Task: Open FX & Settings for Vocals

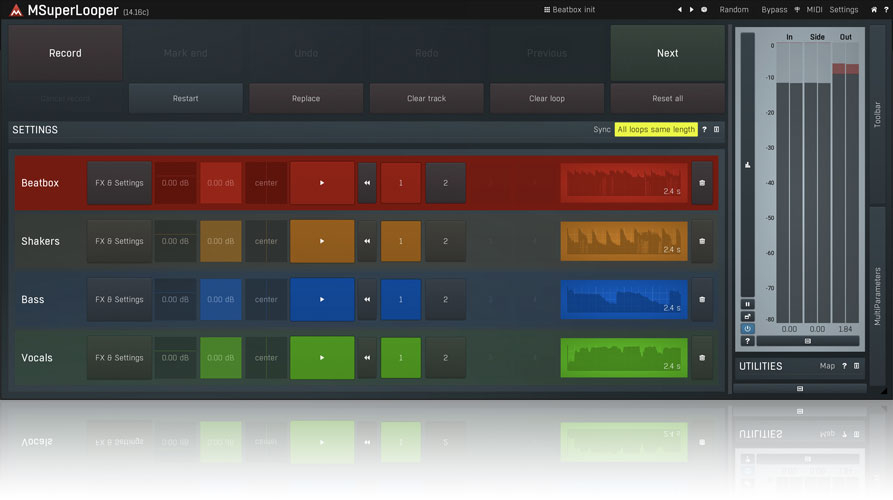Action: point(119,358)
